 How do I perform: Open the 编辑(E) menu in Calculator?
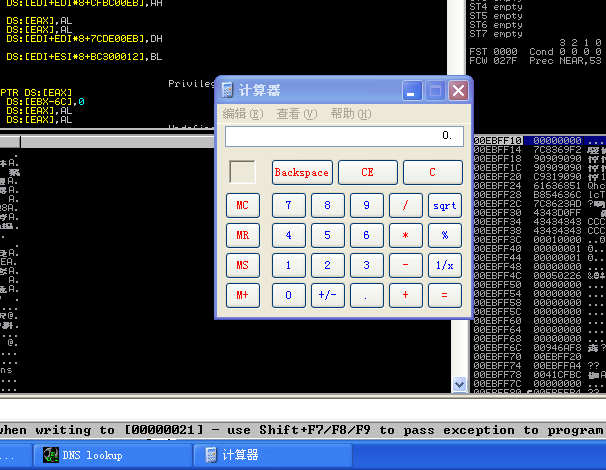(x=243, y=114)
